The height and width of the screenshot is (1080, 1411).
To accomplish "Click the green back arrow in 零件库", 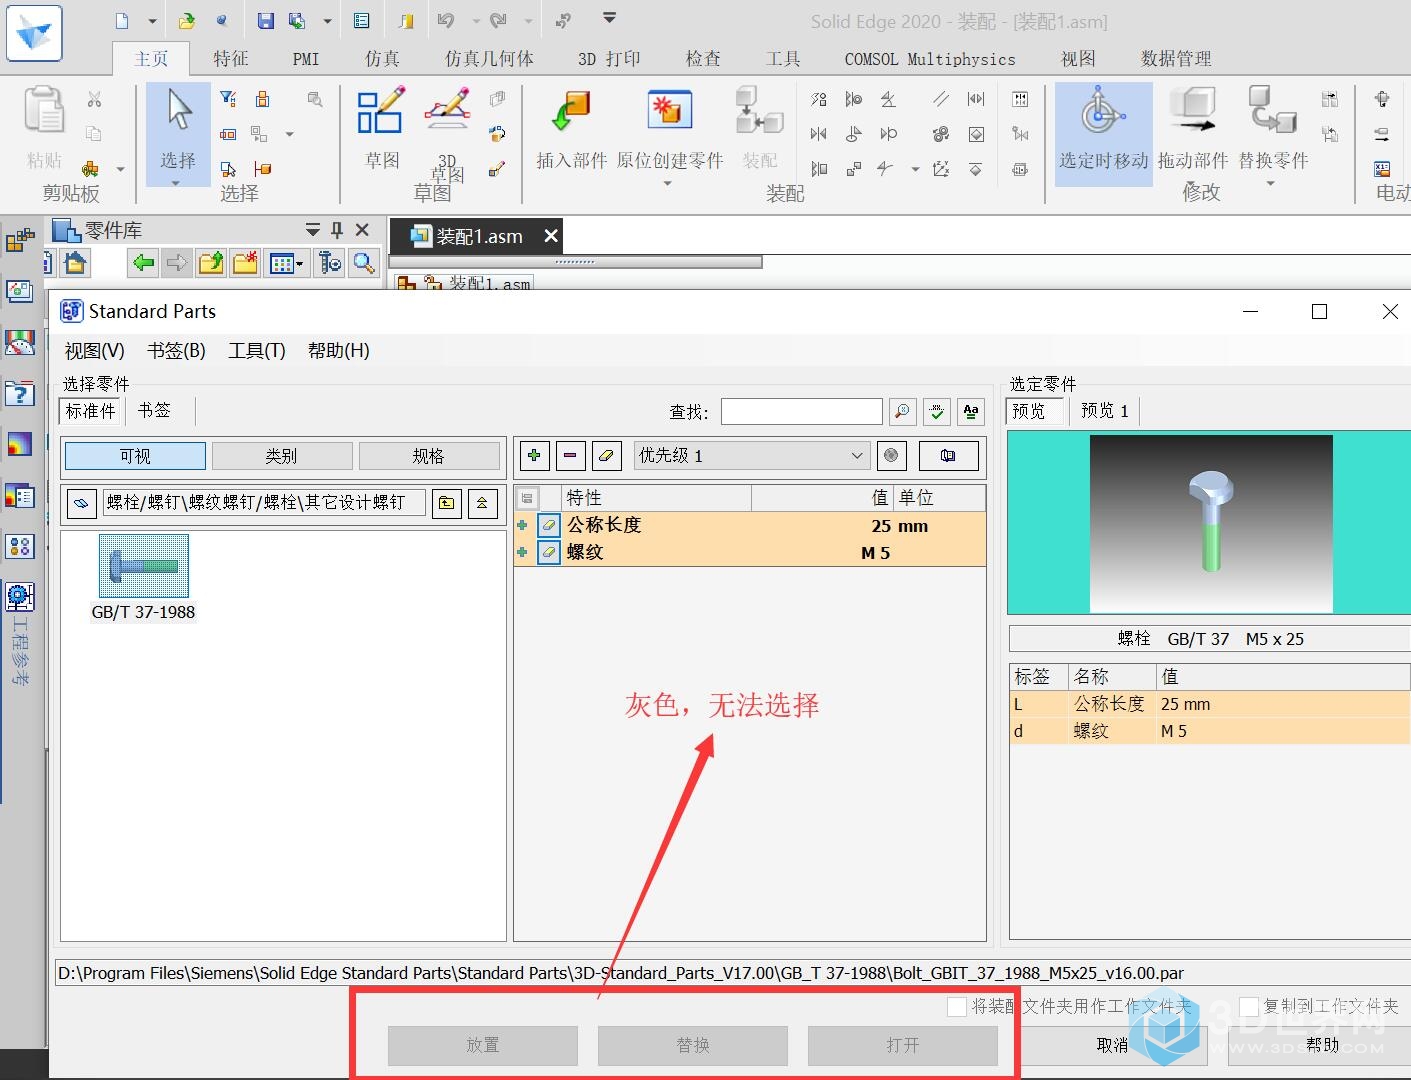I will [x=143, y=263].
